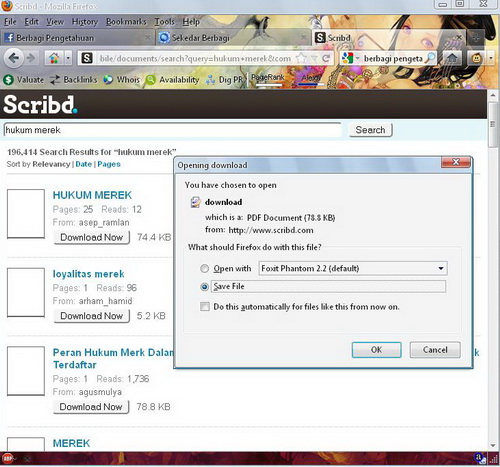Click Cancel in Opening download dialog
This screenshot has height=467, width=500.
click(x=435, y=350)
